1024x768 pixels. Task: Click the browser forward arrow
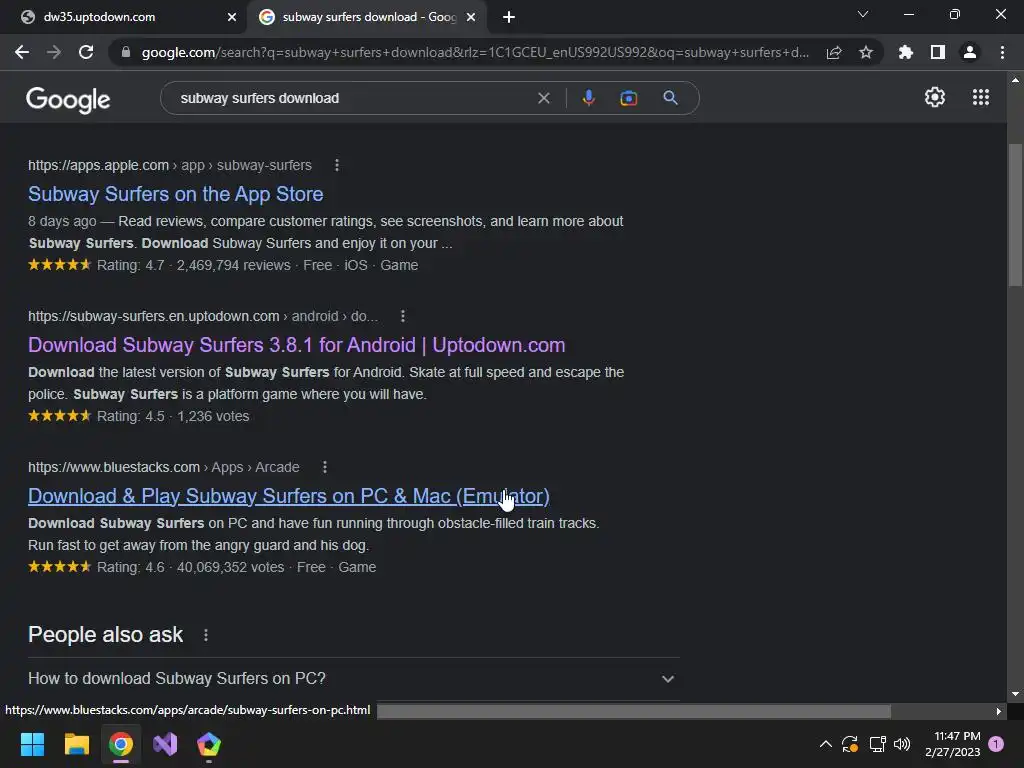[x=54, y=52]
